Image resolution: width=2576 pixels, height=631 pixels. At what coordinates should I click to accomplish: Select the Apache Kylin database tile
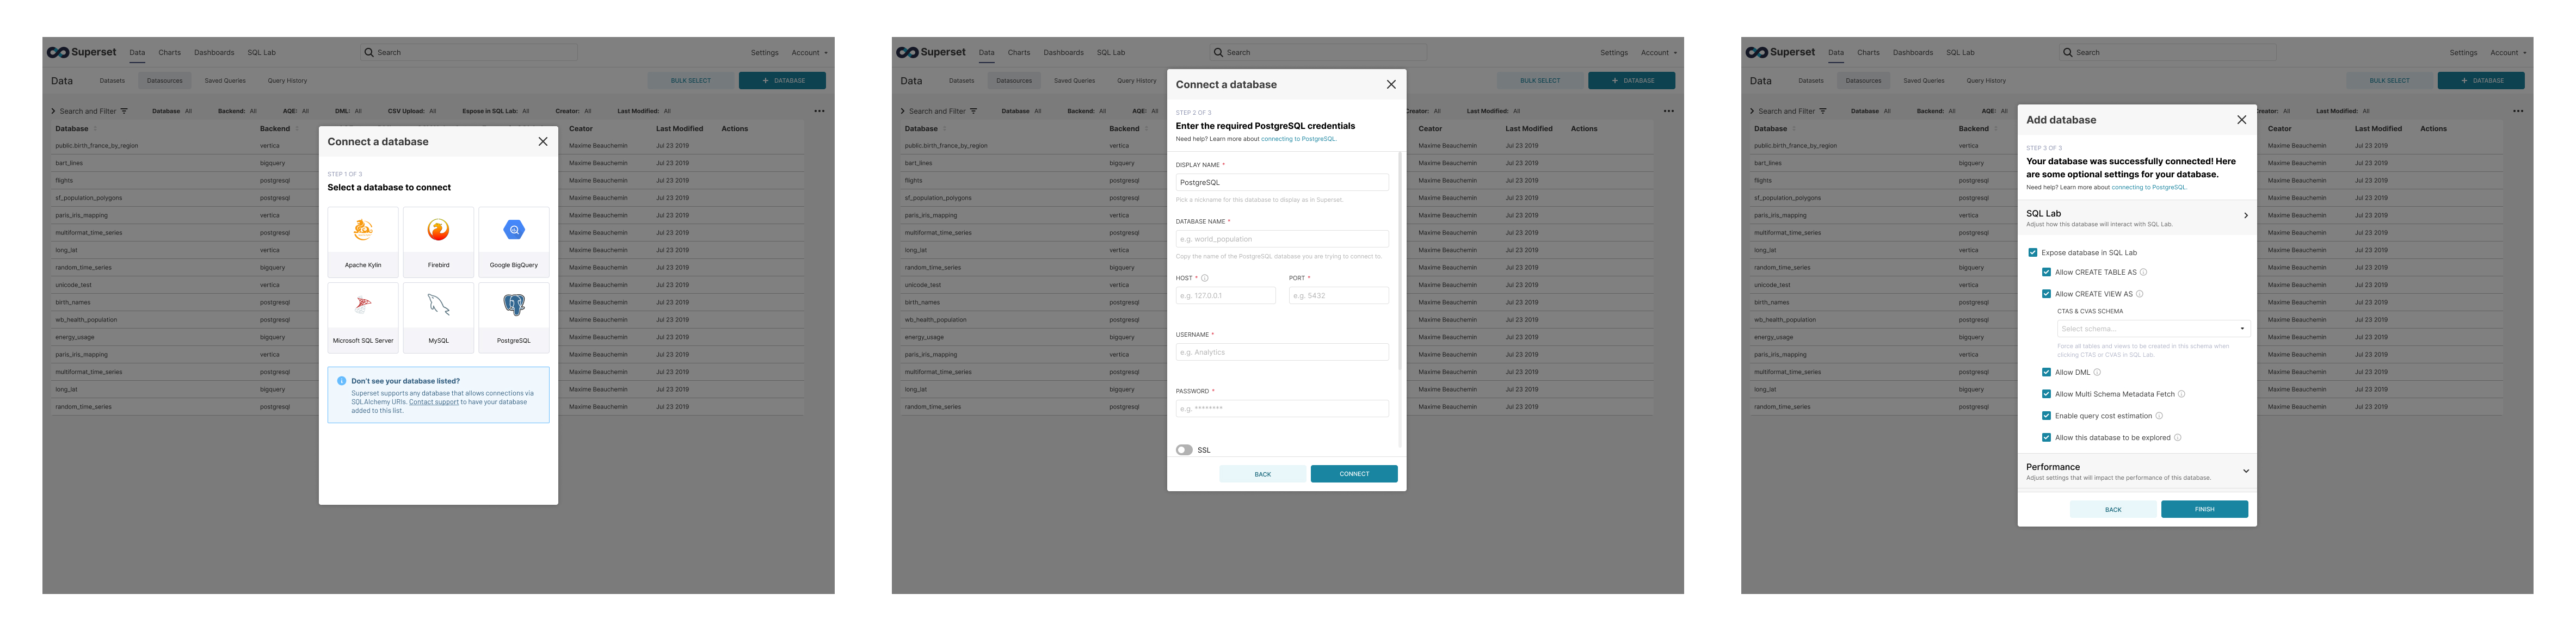(363, 231)
